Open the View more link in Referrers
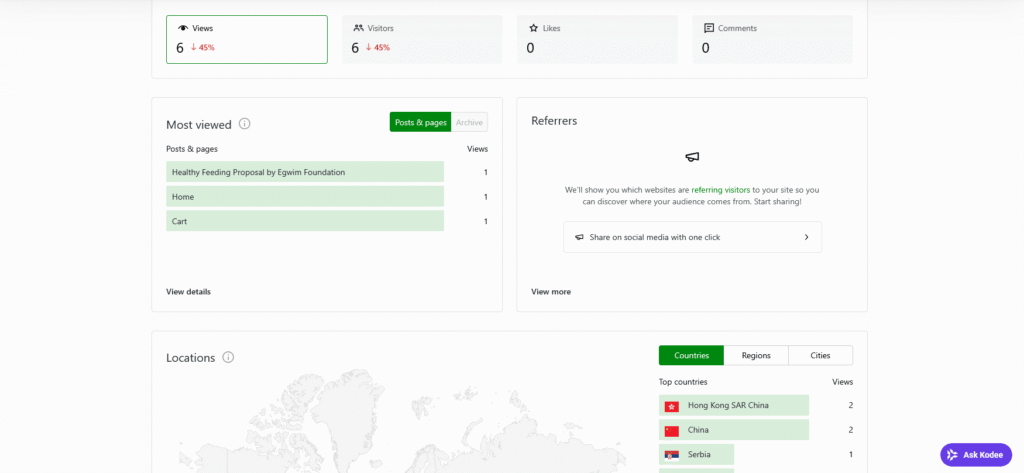 (x=551, y=291)
